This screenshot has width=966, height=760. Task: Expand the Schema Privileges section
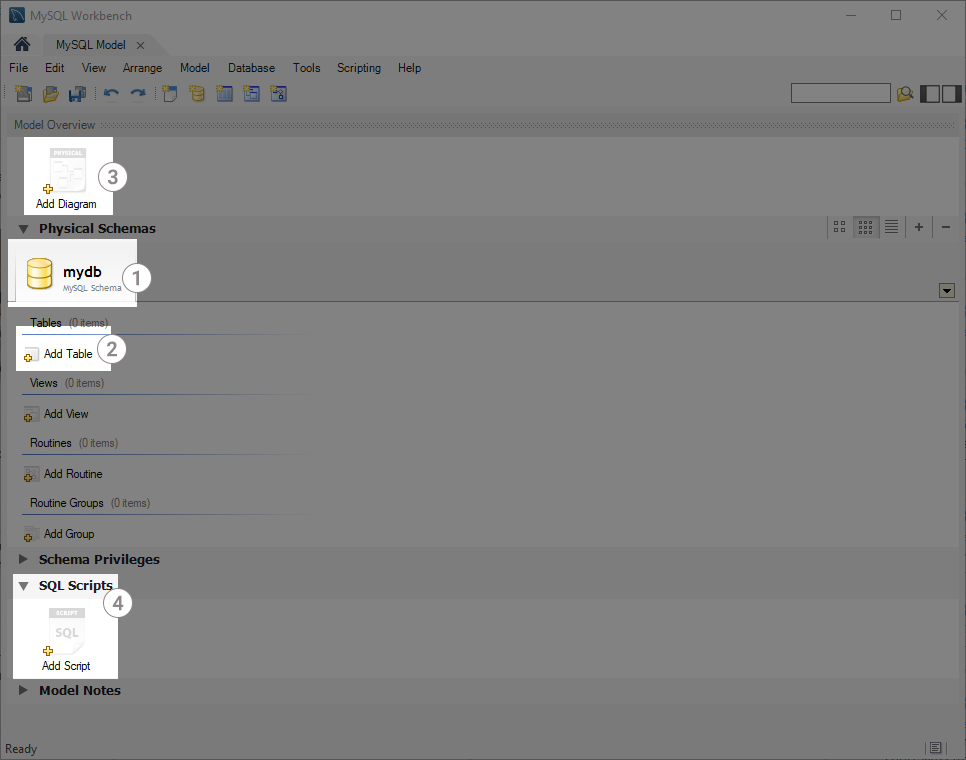tap(23, 560)
